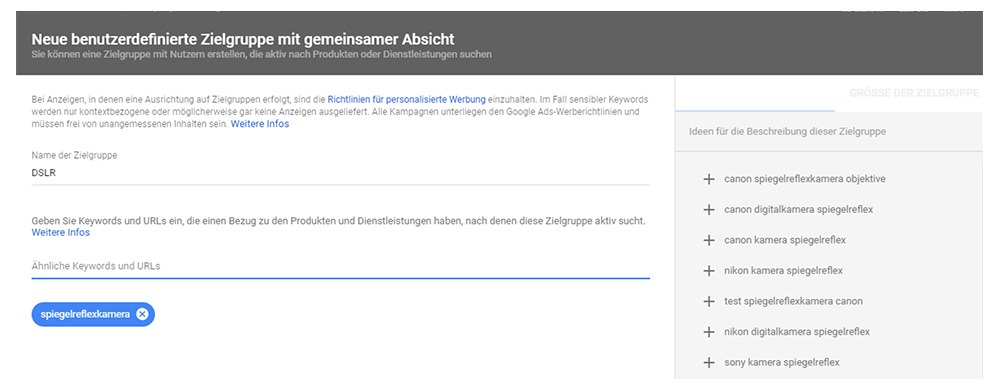Select 'canon kamera spiegelreflex' suggestion text

coord(785,240)
